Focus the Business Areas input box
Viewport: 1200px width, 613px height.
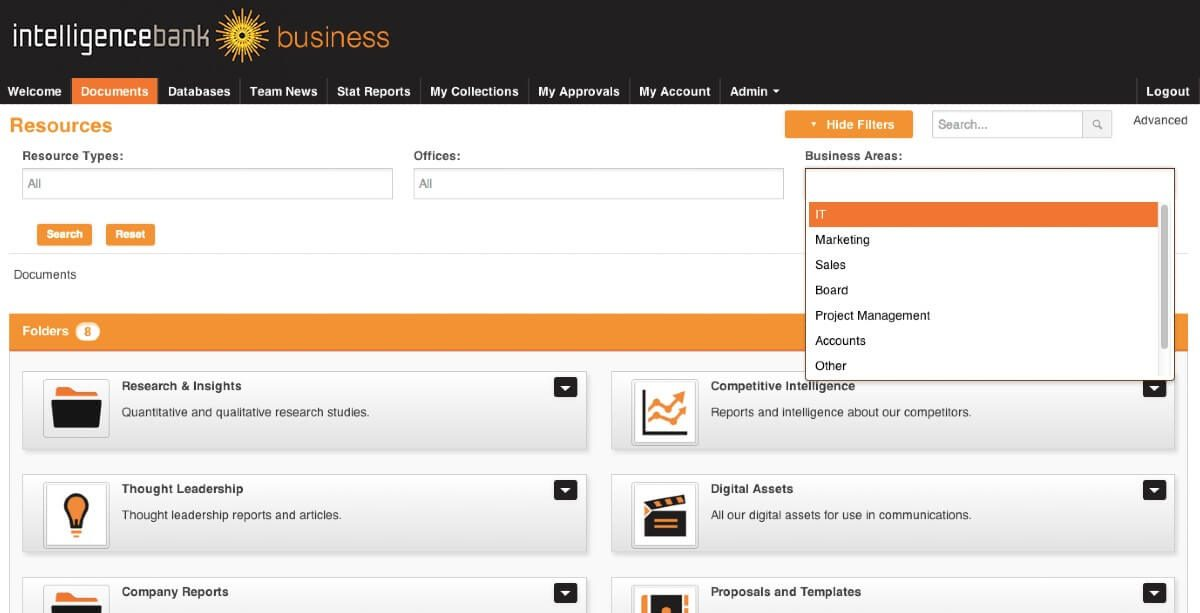coord(989,184)
